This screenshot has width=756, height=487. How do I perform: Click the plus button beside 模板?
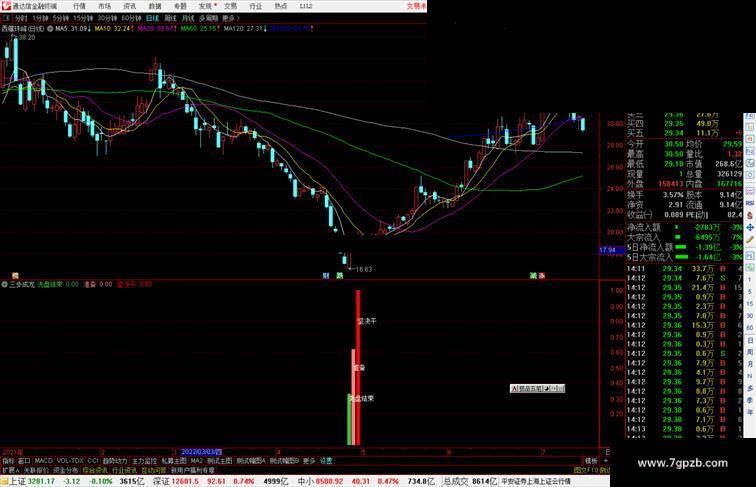tap(605, 461)
